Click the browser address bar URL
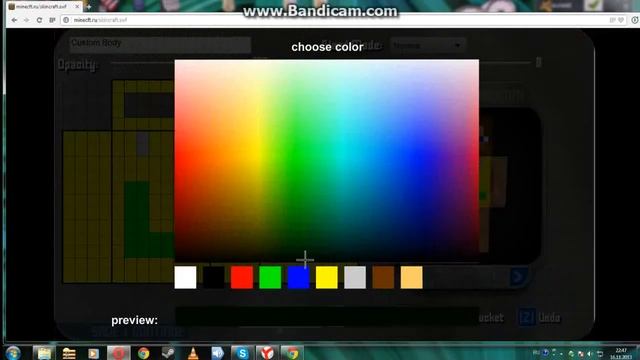 [x=100, y=20]
